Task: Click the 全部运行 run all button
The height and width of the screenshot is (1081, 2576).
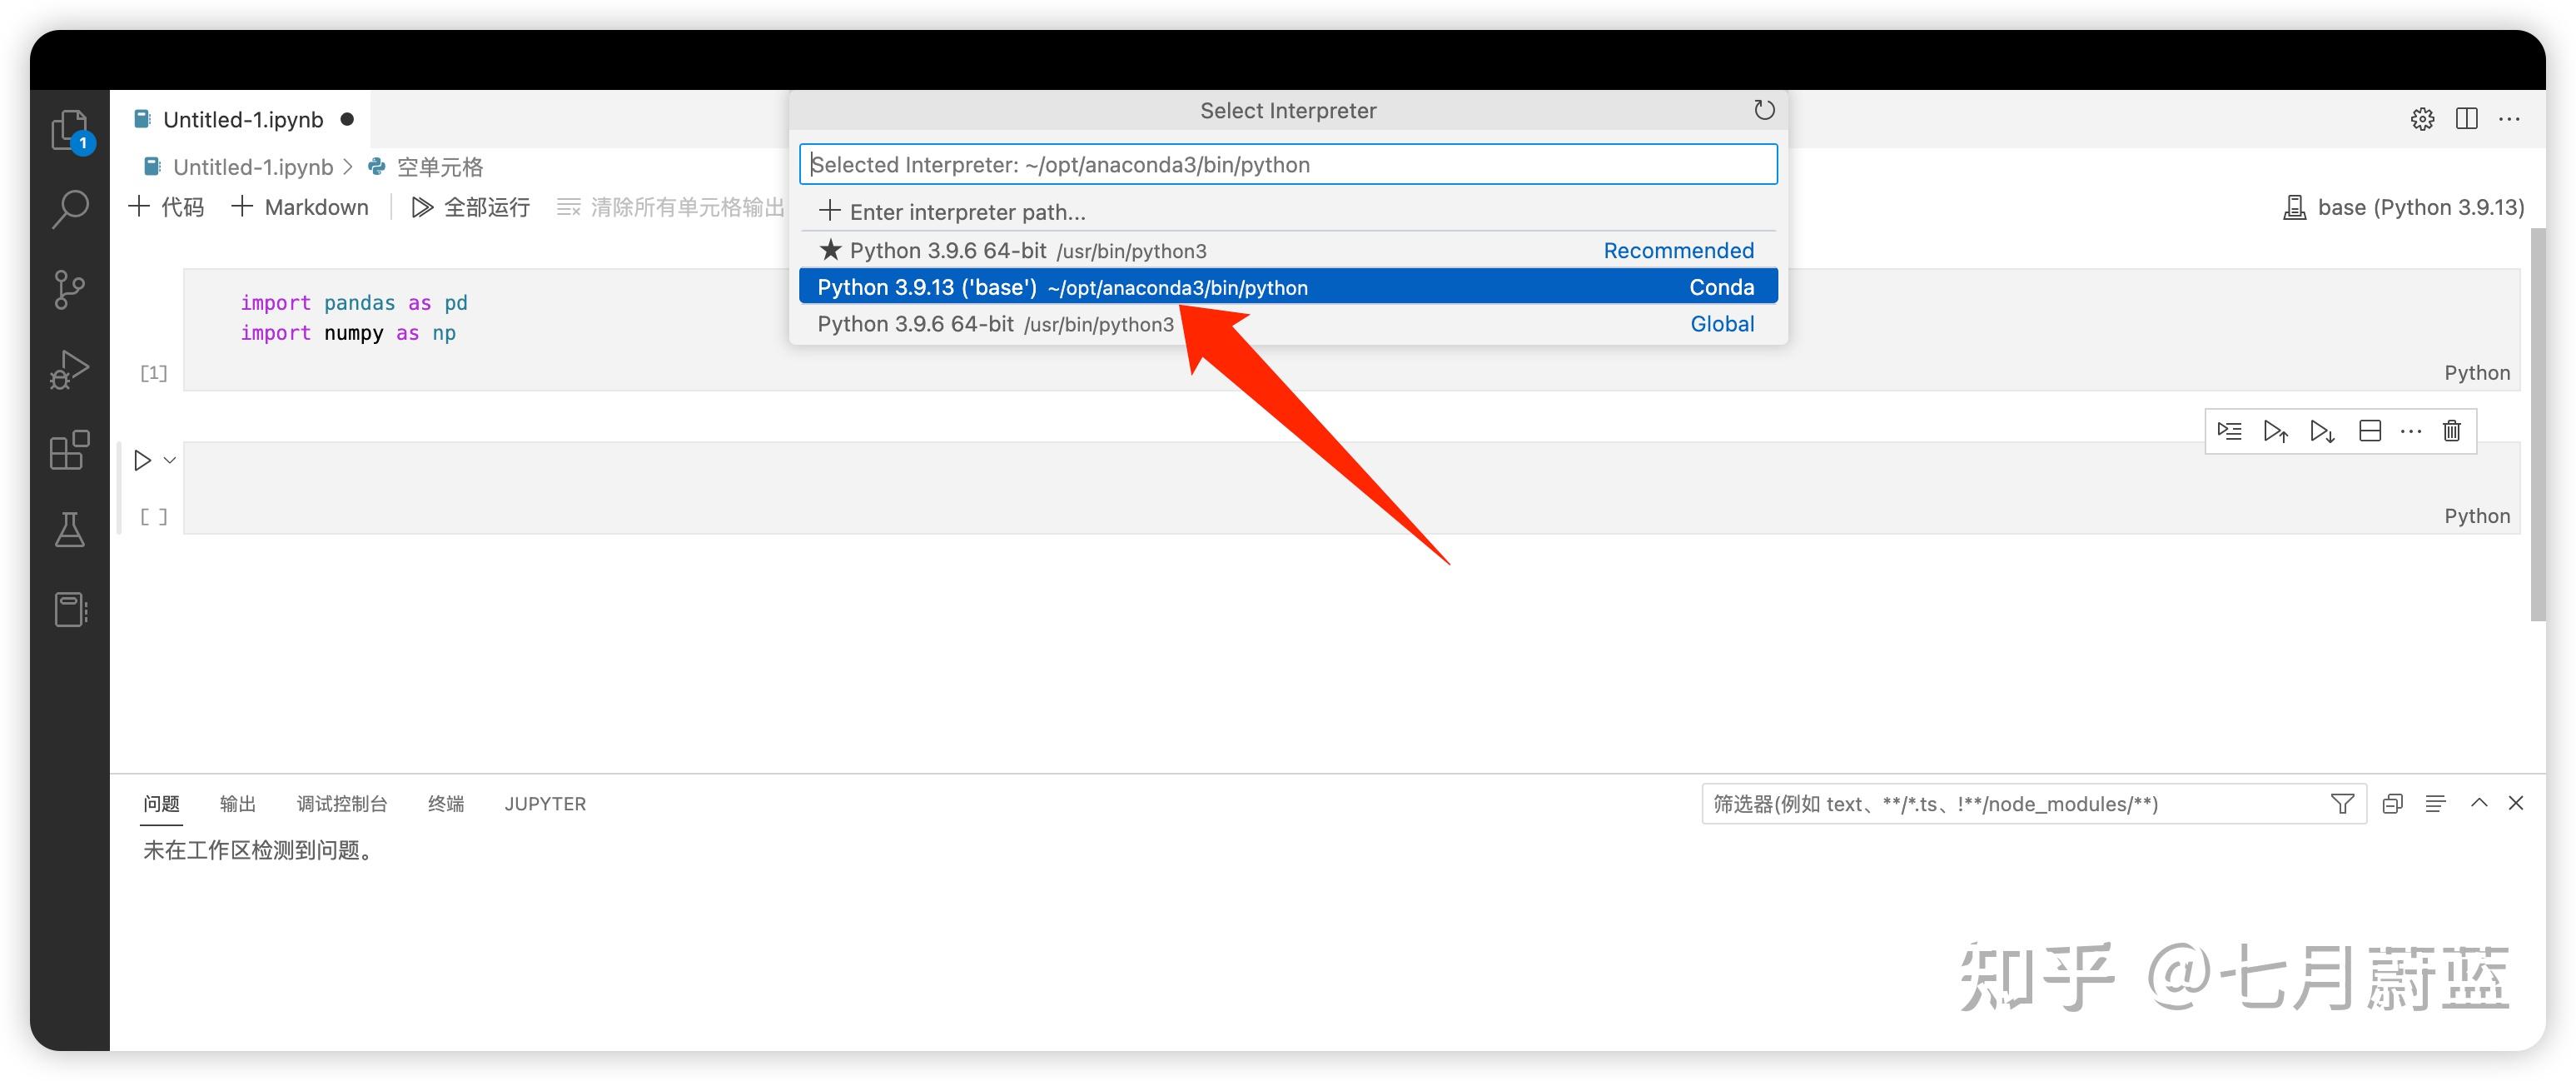Action: (x=471, y=207)
